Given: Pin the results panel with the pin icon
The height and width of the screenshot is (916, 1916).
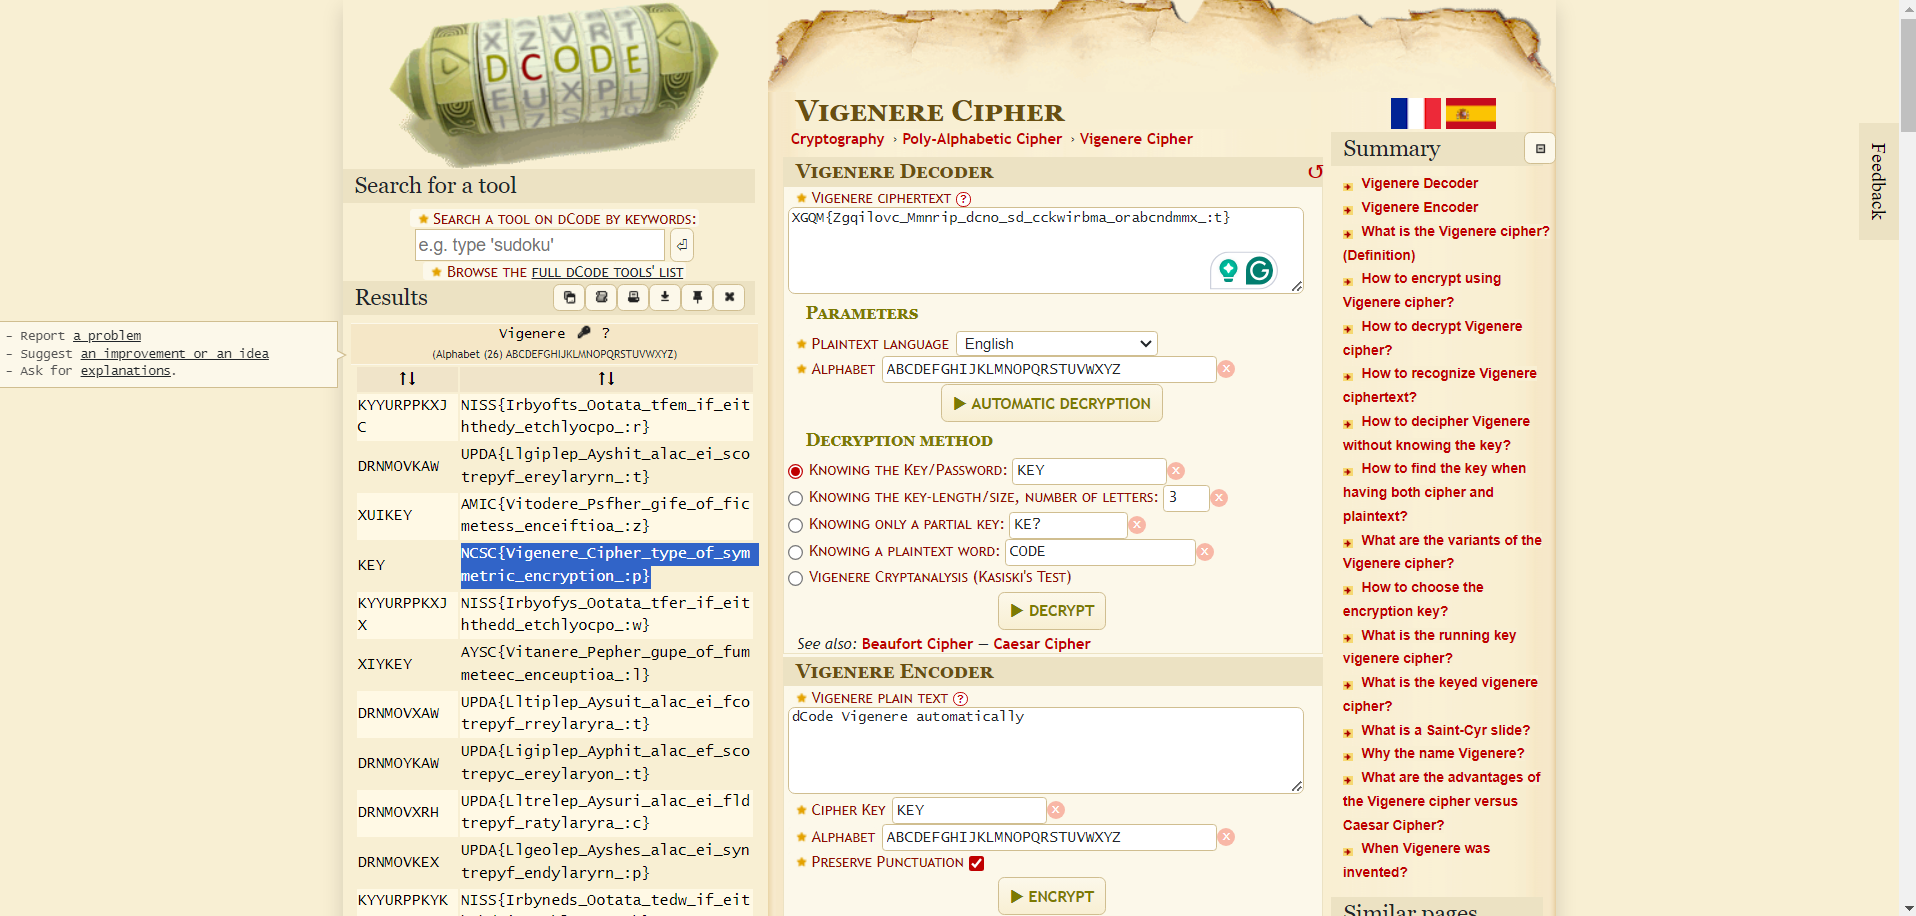Looking at the screenshot, I should pyautogui.click(x=697, y=297).
